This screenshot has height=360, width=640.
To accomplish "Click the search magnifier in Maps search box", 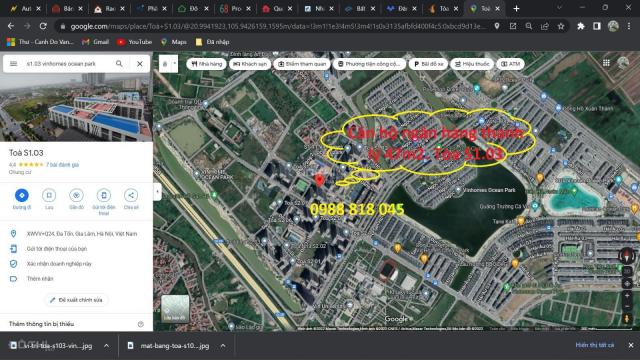I will (119, 64).
